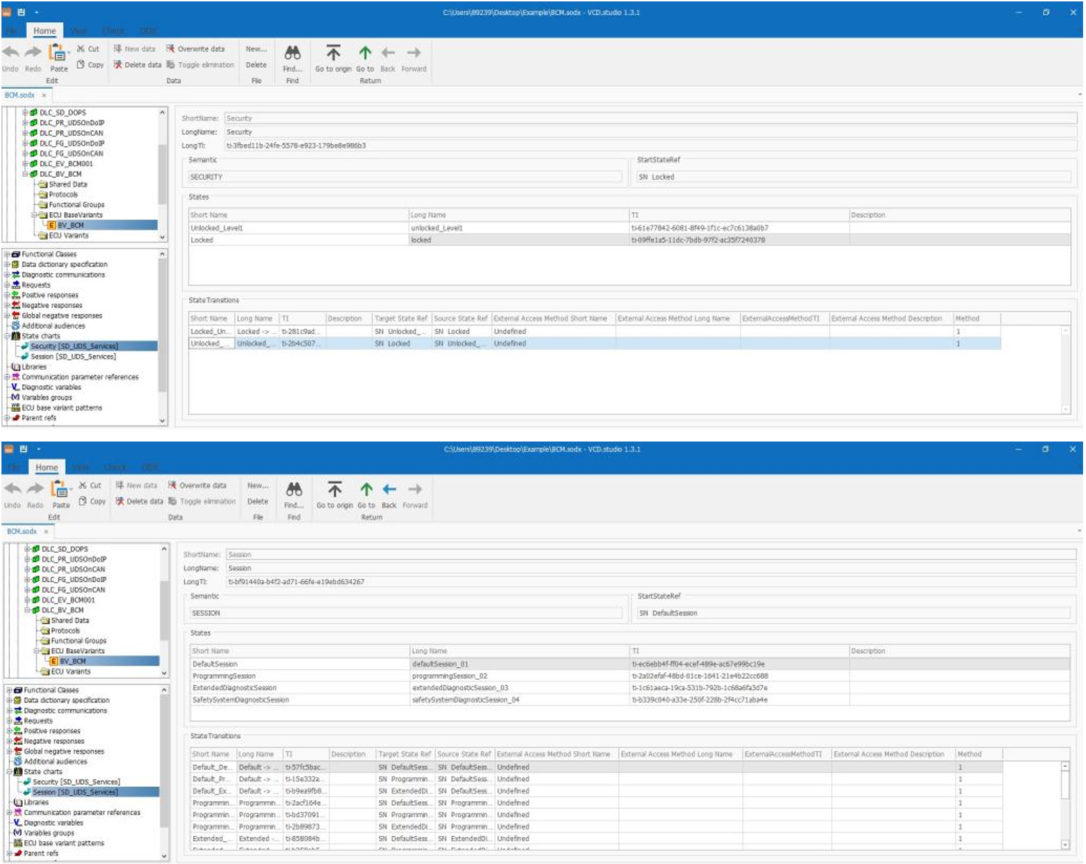Click the Semantic field showing SESSION
This screenshot has height=864, width=1086.
point(406,613)
